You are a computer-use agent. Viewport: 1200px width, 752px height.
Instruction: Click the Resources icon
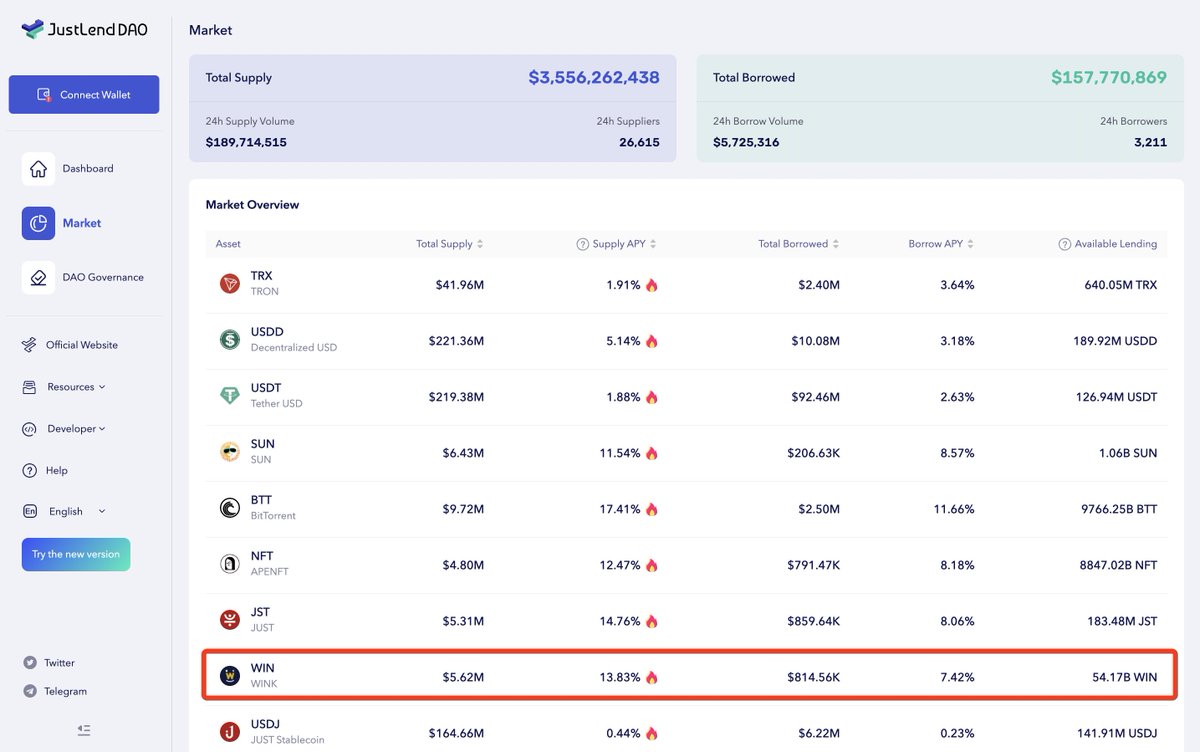point(29,387)
